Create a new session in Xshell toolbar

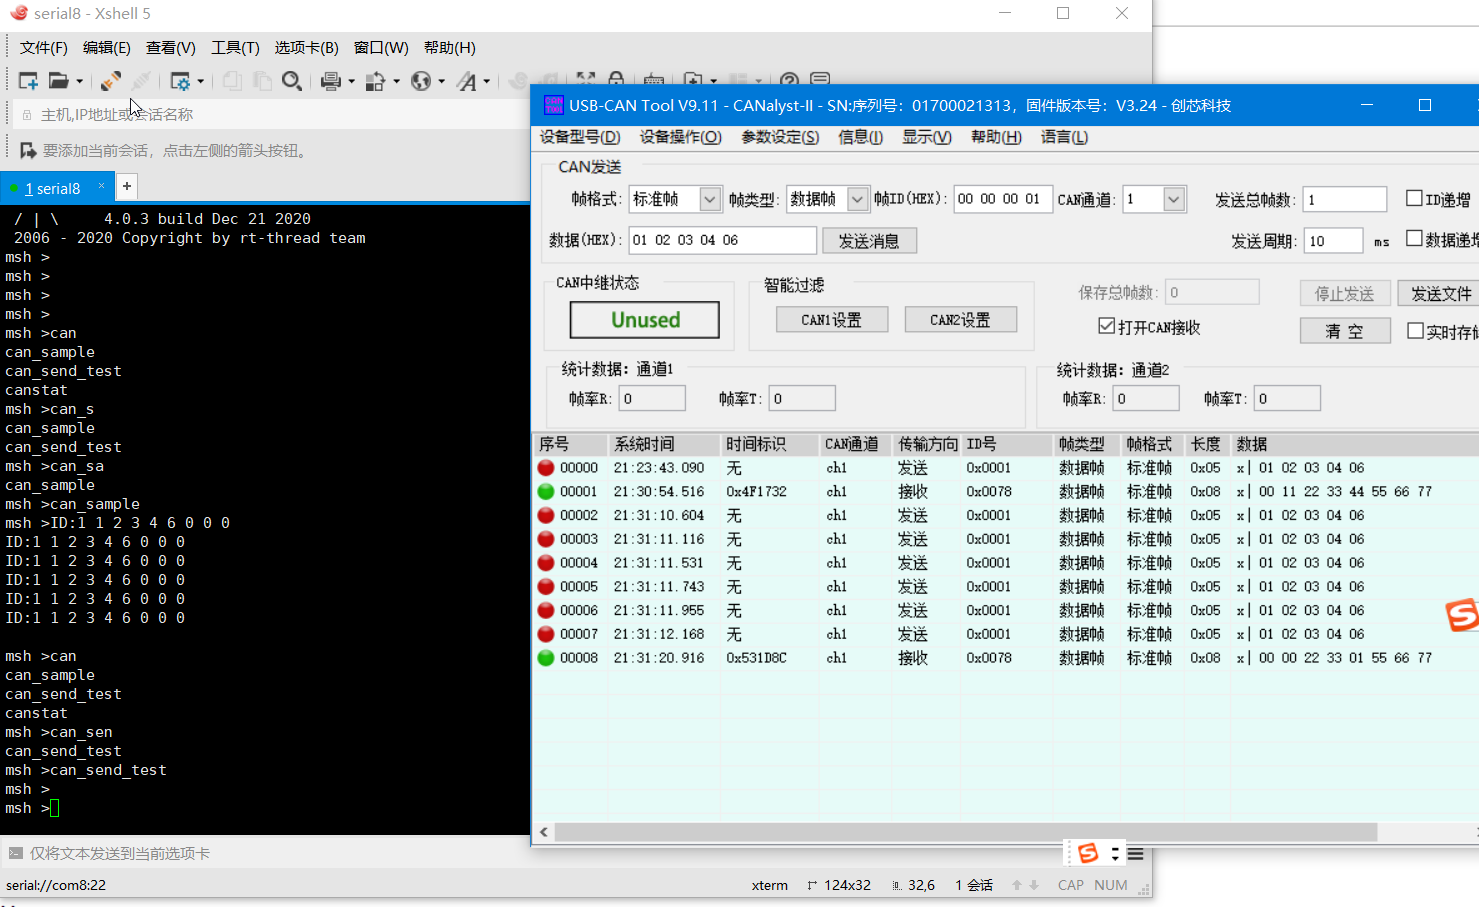pos(28,81)
